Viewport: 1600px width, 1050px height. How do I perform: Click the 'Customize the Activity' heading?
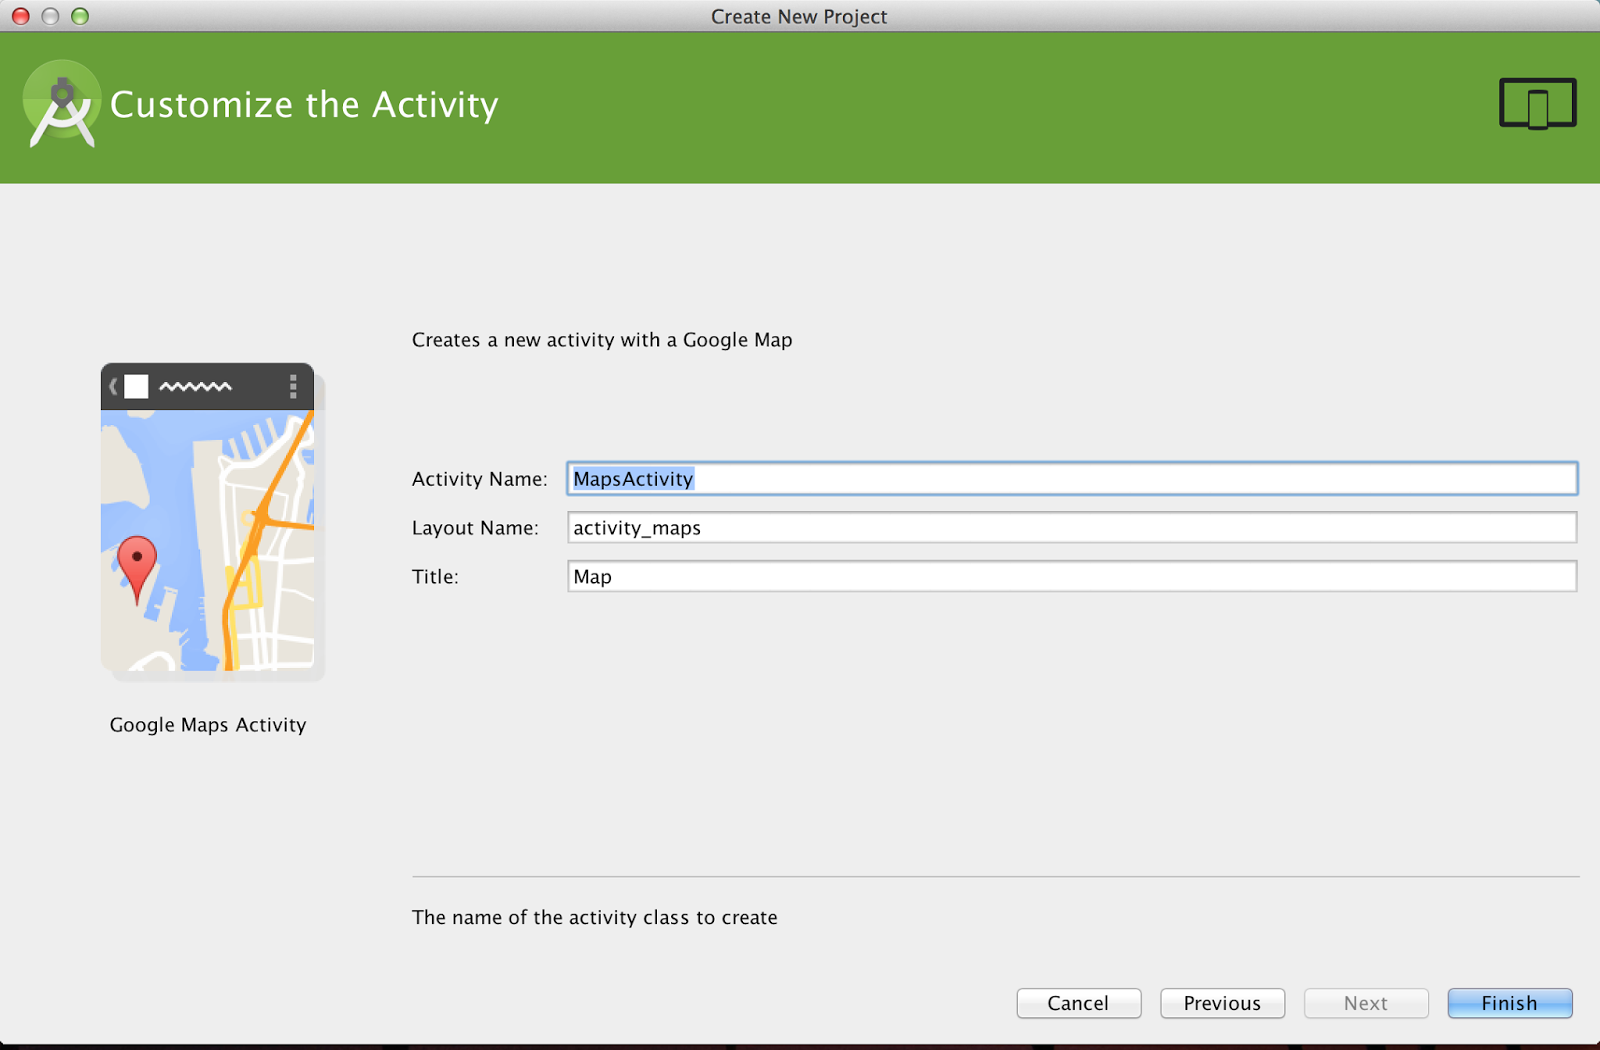pyautogui.click(x=304, y=105)
